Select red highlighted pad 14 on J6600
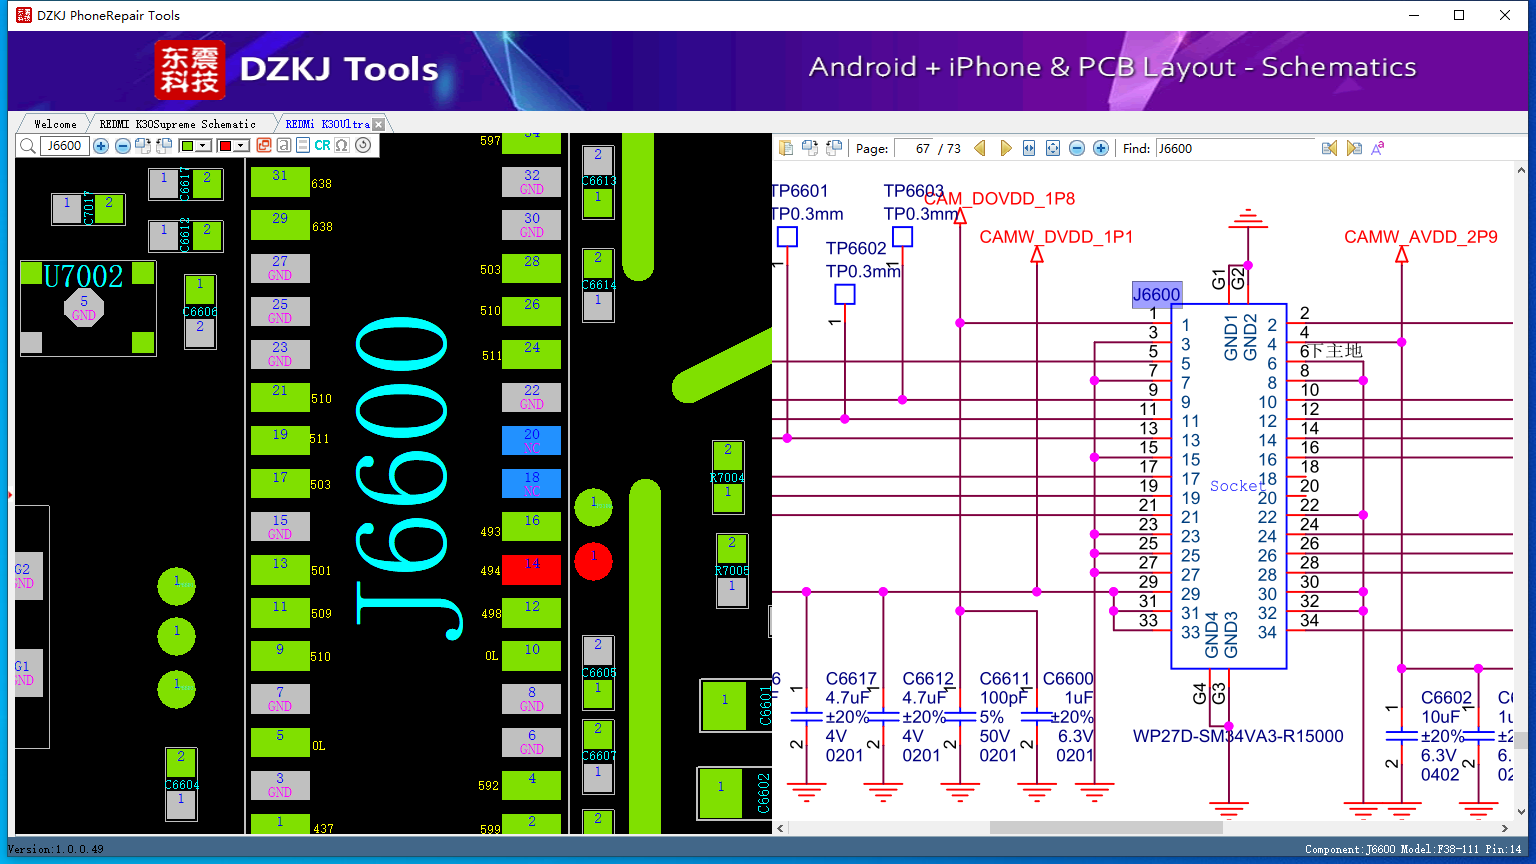 [531, 570]
